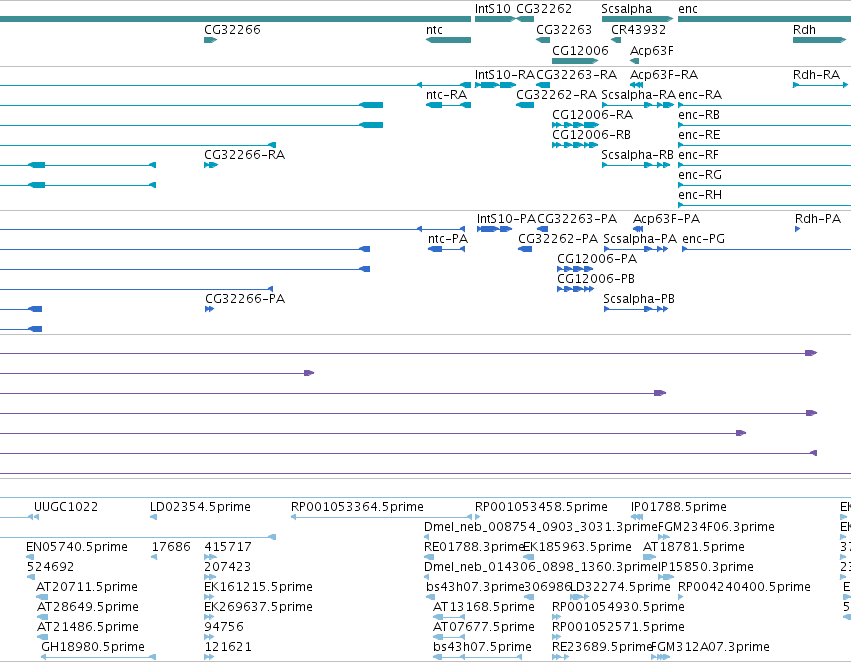Select the enc-RA transcript label
Viewport: 851px width, 662px height.
pos(700,95)
